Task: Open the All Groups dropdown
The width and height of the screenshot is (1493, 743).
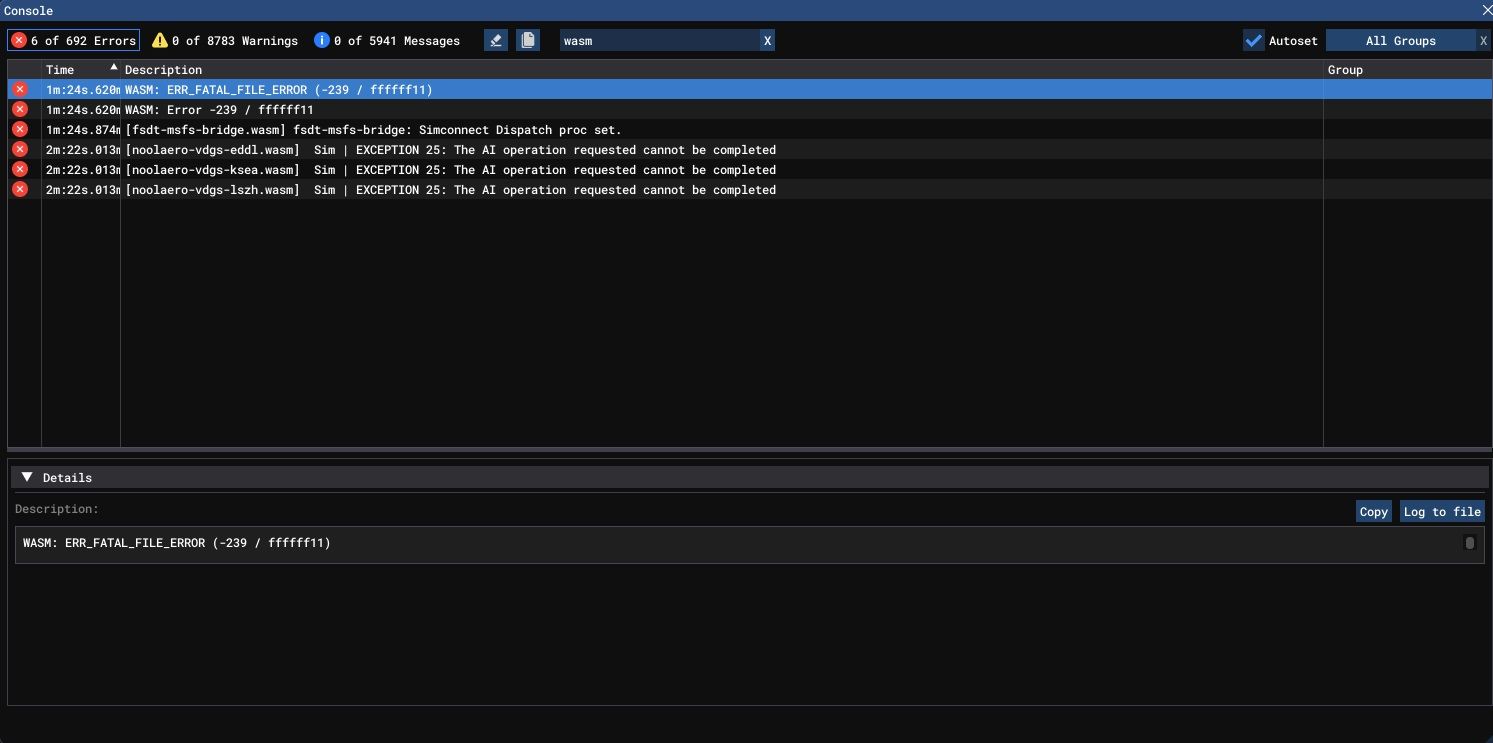Action: [x=1400, y=40]
